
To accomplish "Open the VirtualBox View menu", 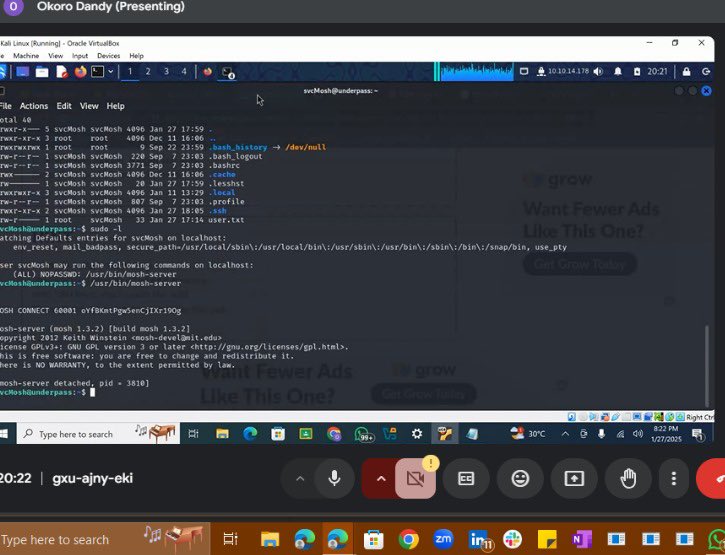I will [x=55, y=56].
